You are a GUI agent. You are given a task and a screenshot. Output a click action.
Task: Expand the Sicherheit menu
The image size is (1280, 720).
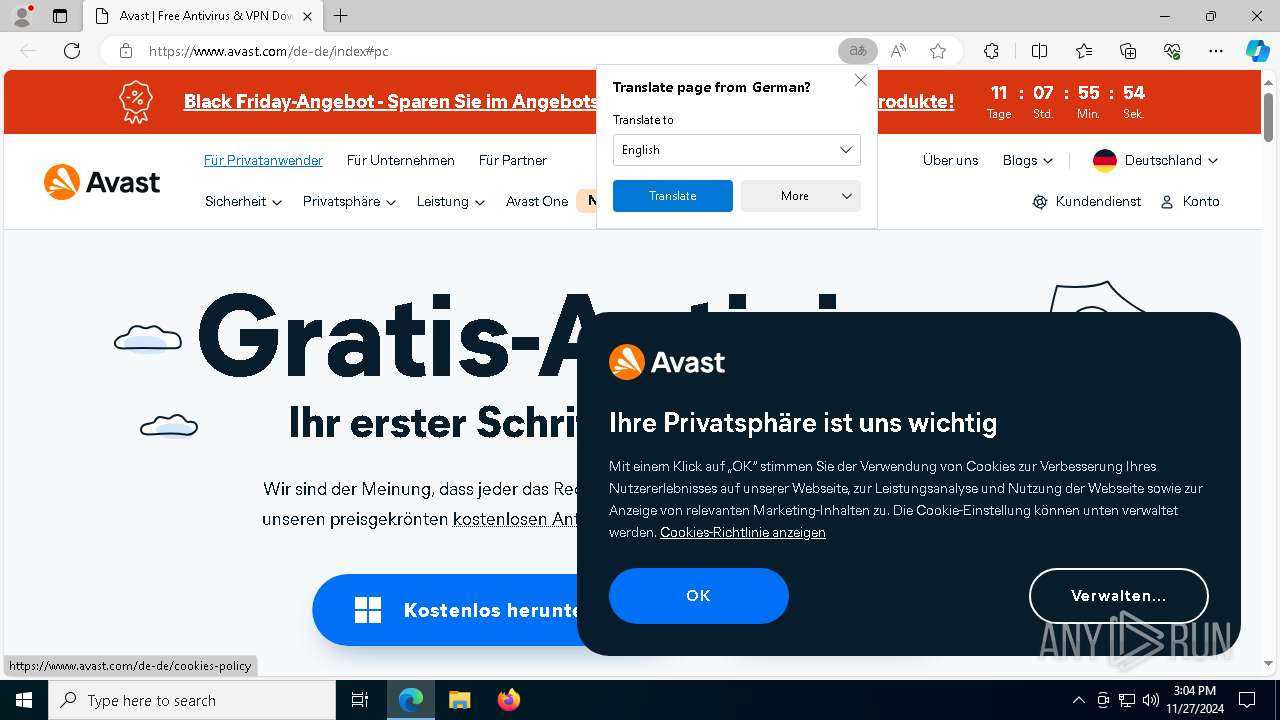(243, 201)
